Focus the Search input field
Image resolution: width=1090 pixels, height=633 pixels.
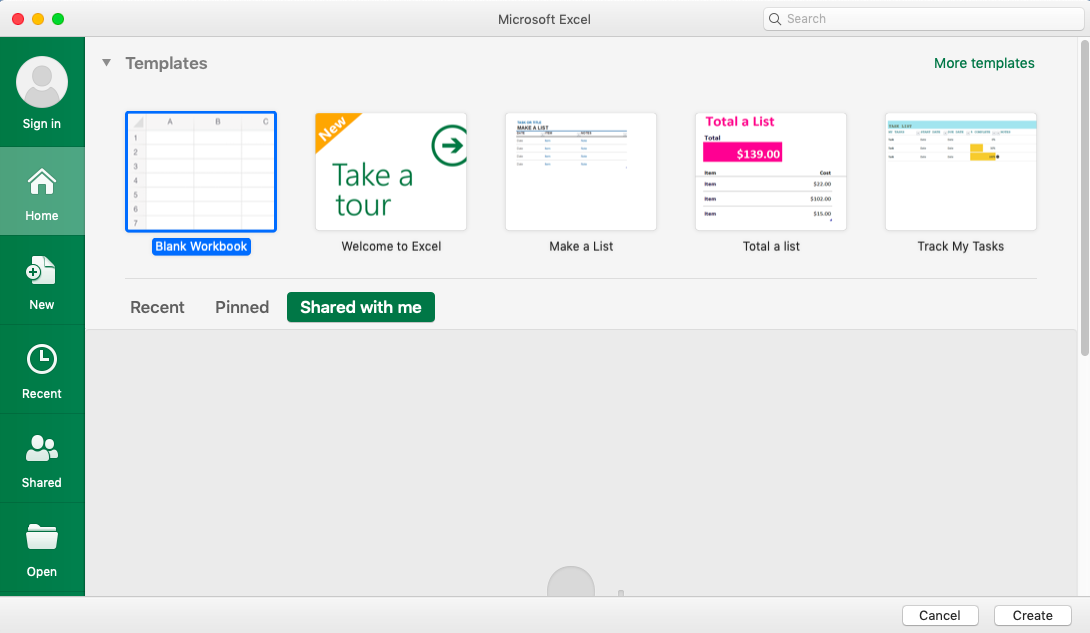point(923,19)
